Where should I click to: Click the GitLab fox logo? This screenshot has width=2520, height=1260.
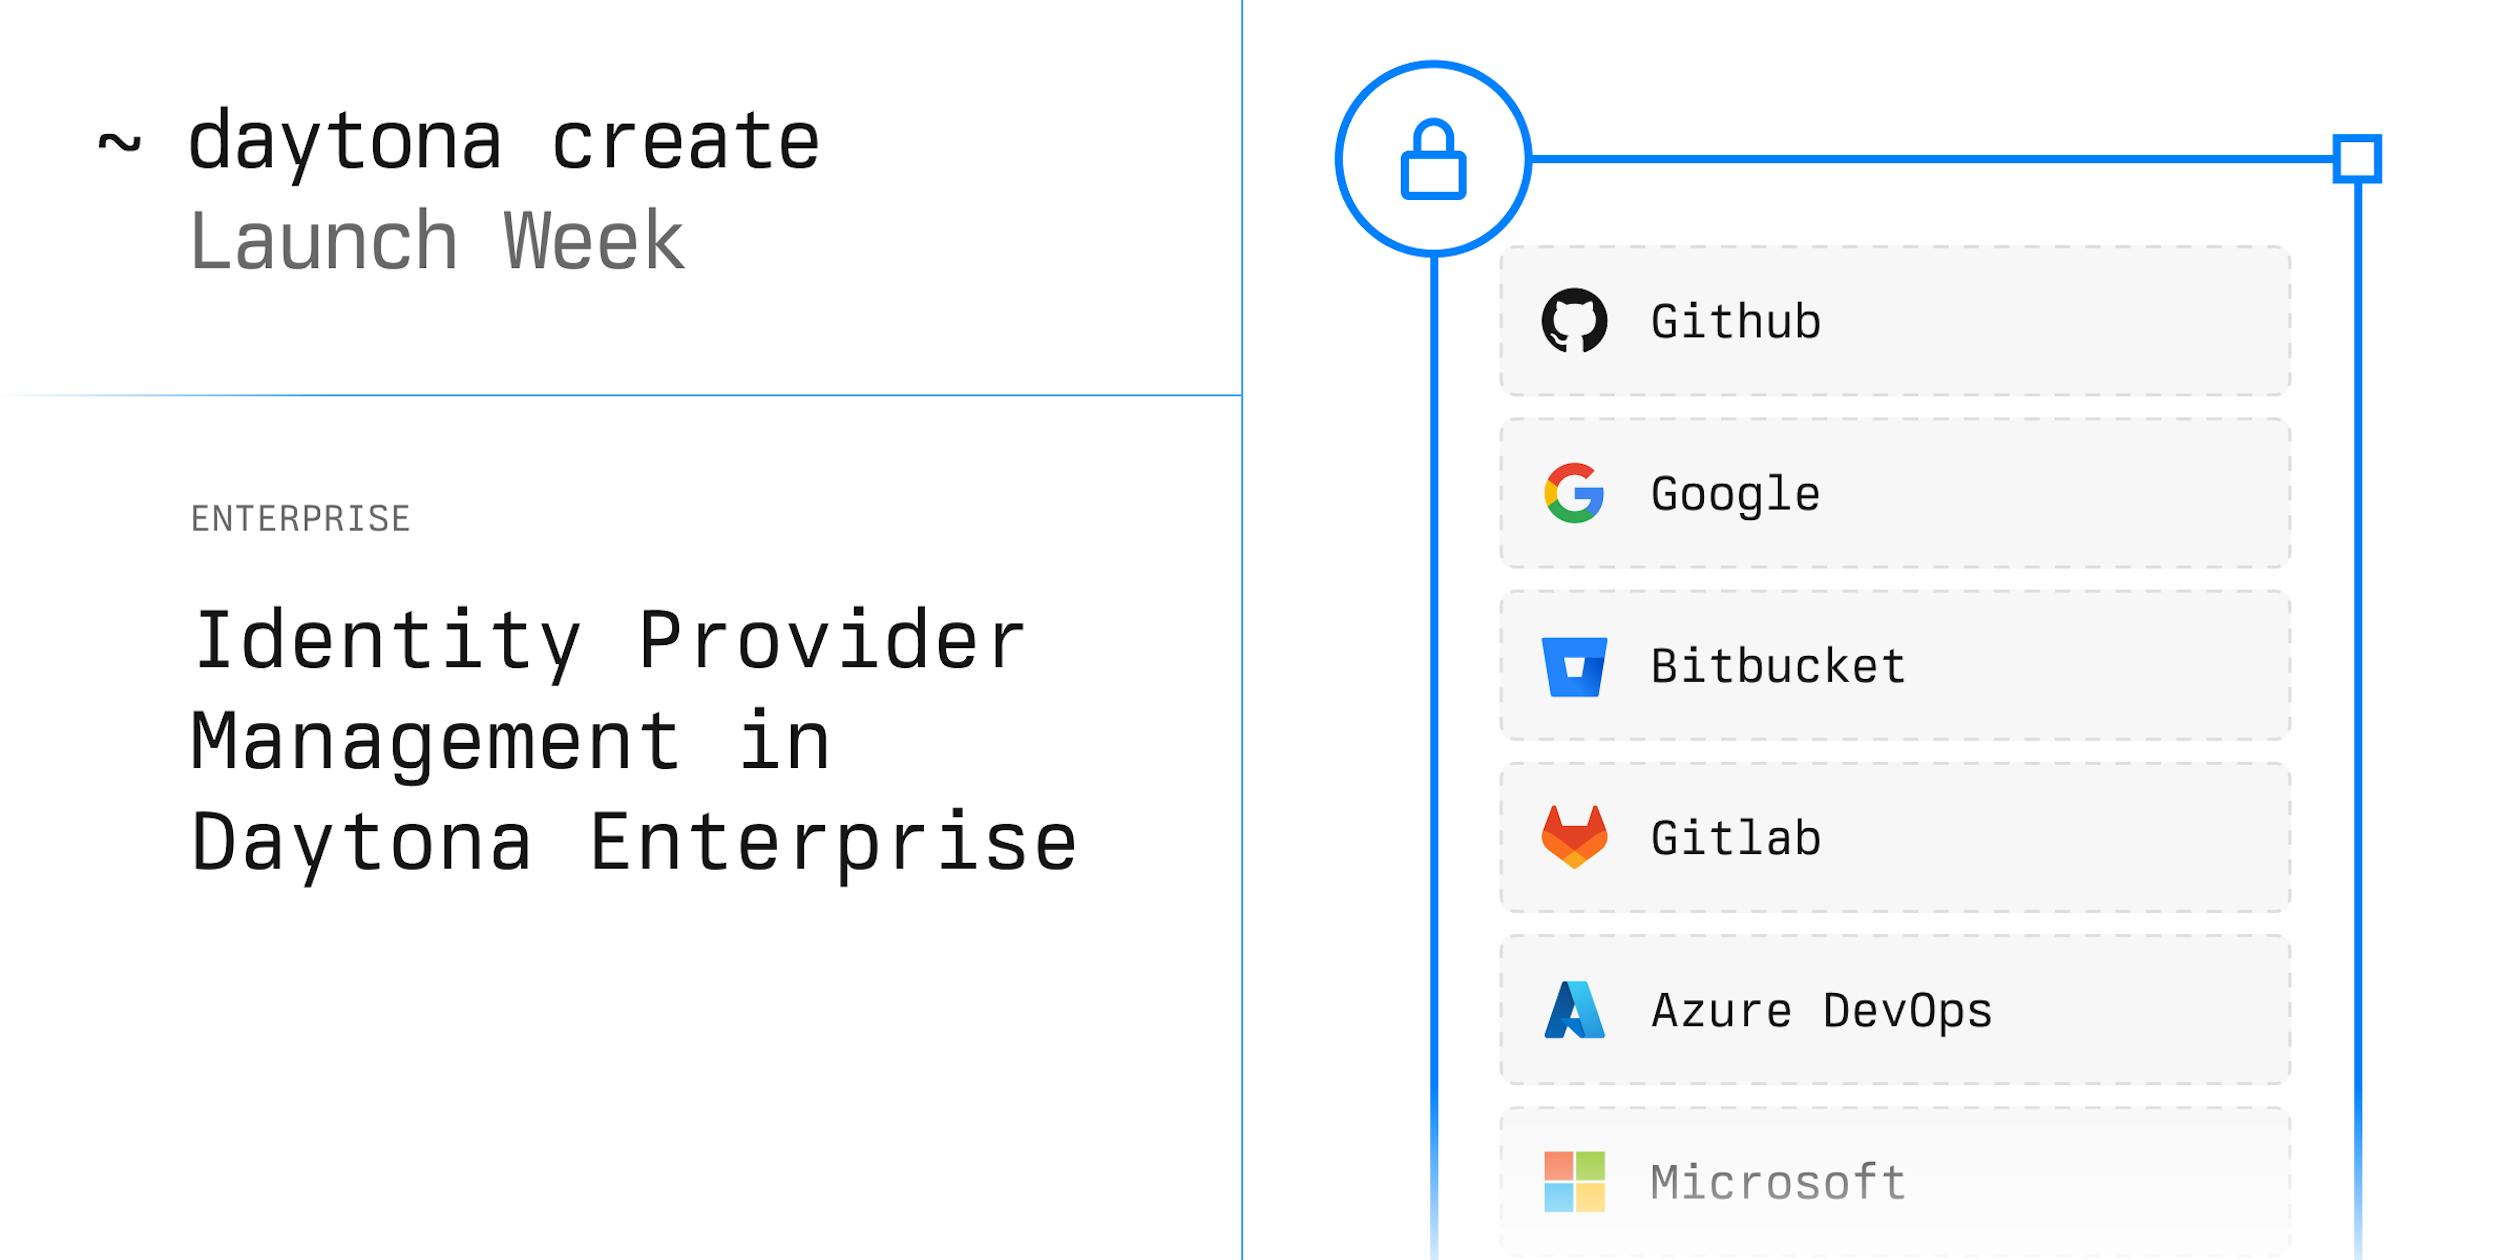(1574, 837)
